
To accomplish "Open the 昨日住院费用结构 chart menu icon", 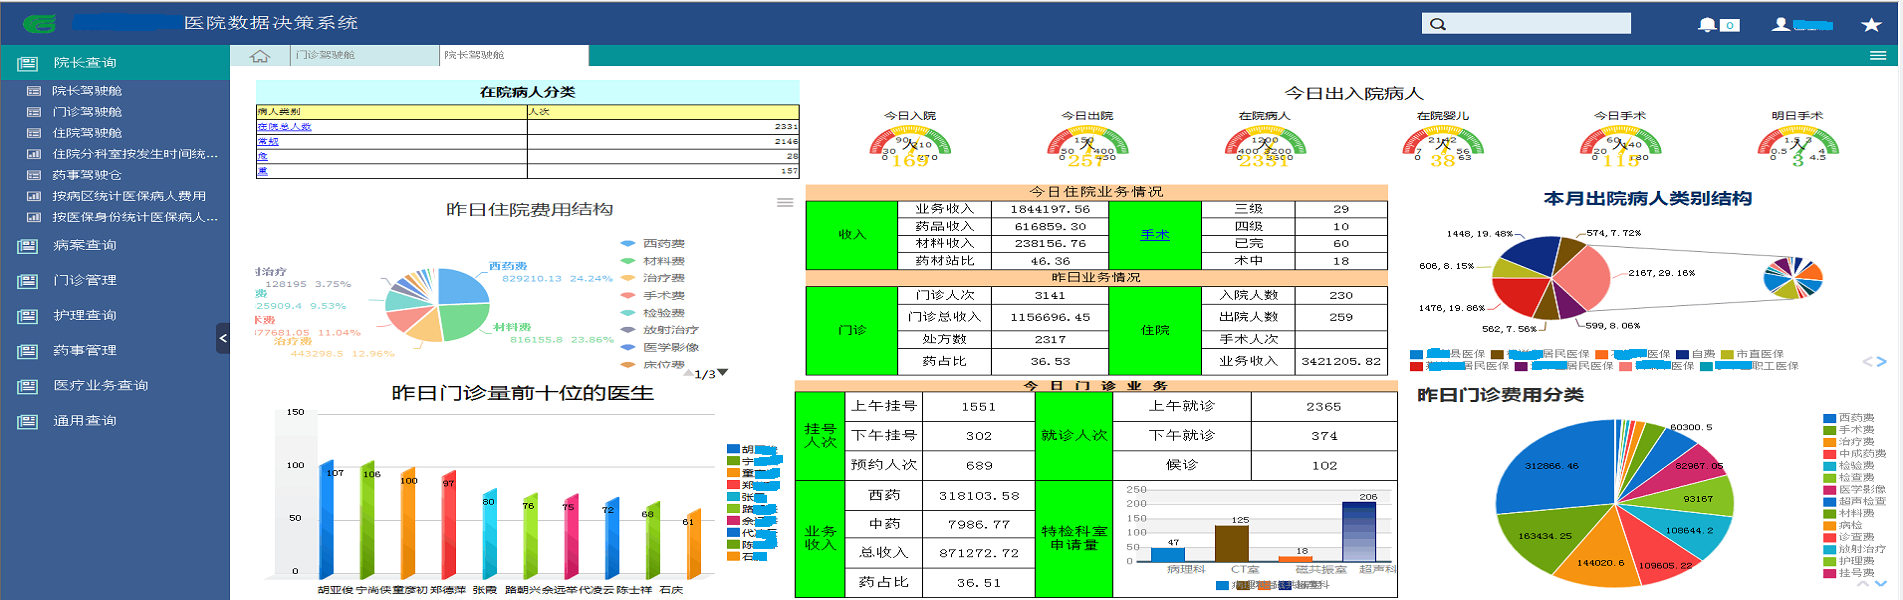I will [785, 203].
